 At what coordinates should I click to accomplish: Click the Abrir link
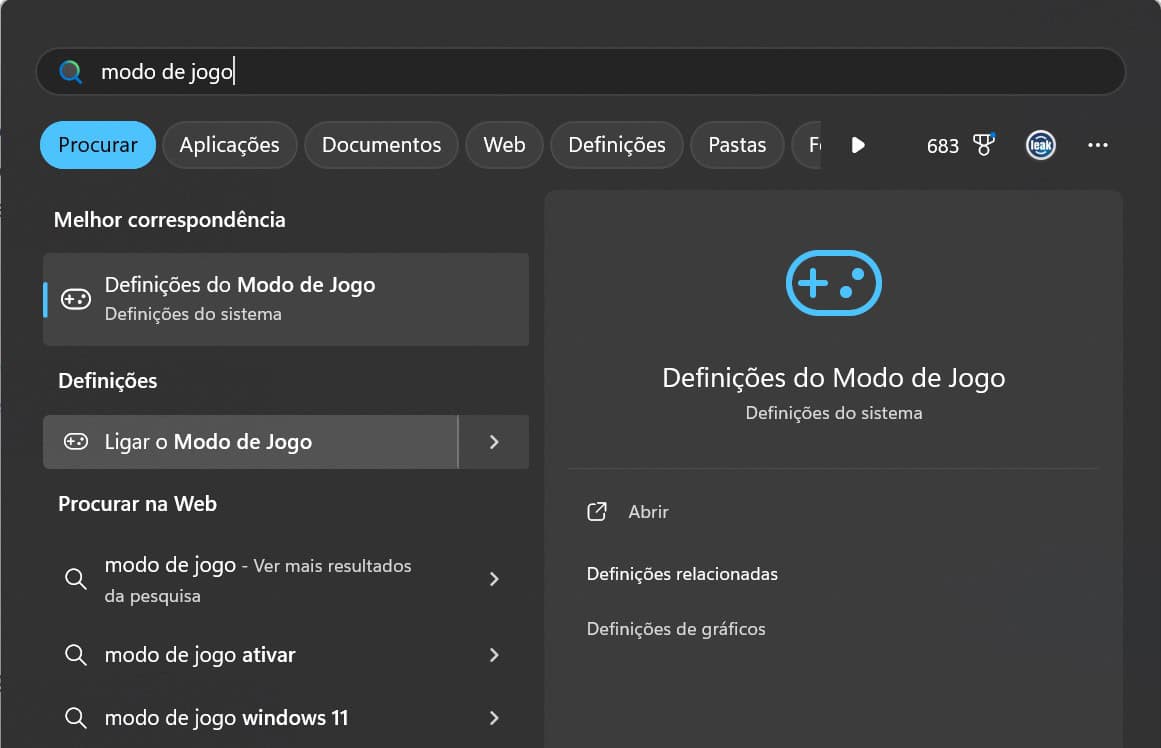pyautogui.click(x=649, y=511)
